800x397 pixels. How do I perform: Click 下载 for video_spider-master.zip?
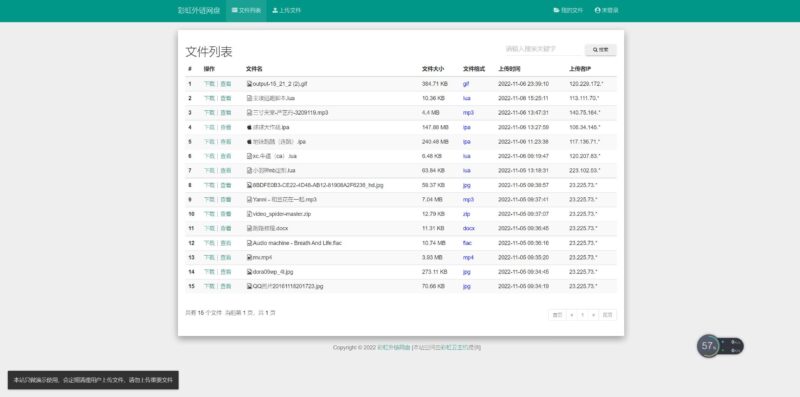pos(209,214)
